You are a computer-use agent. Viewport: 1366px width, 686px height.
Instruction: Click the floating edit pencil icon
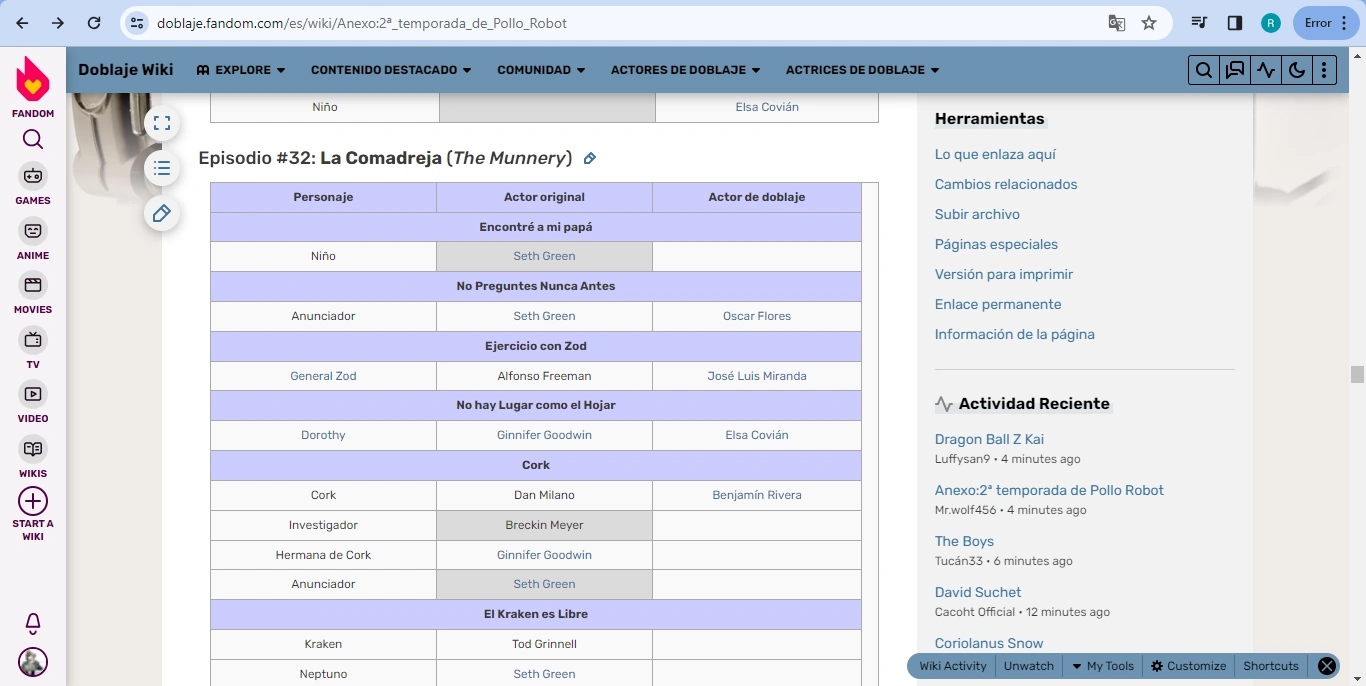pos(162,213)
